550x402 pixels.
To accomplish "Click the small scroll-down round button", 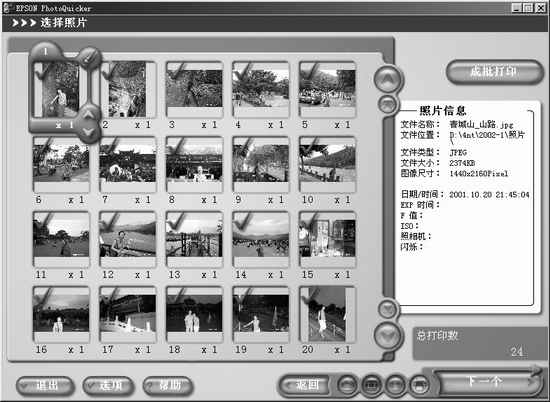I will pyautogui.click(x=388, y=309).
